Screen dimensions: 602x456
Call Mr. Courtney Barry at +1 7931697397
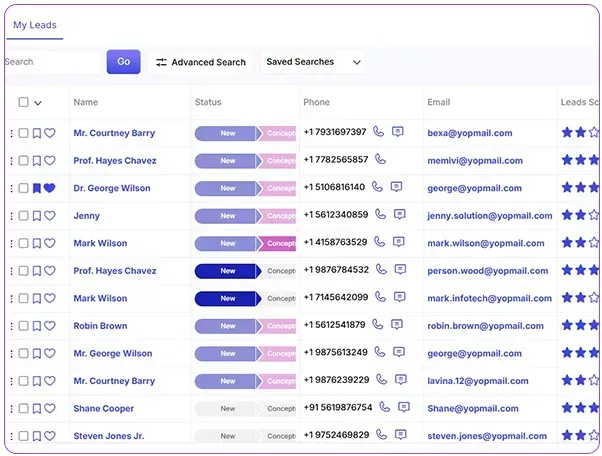tap(379, 132)
